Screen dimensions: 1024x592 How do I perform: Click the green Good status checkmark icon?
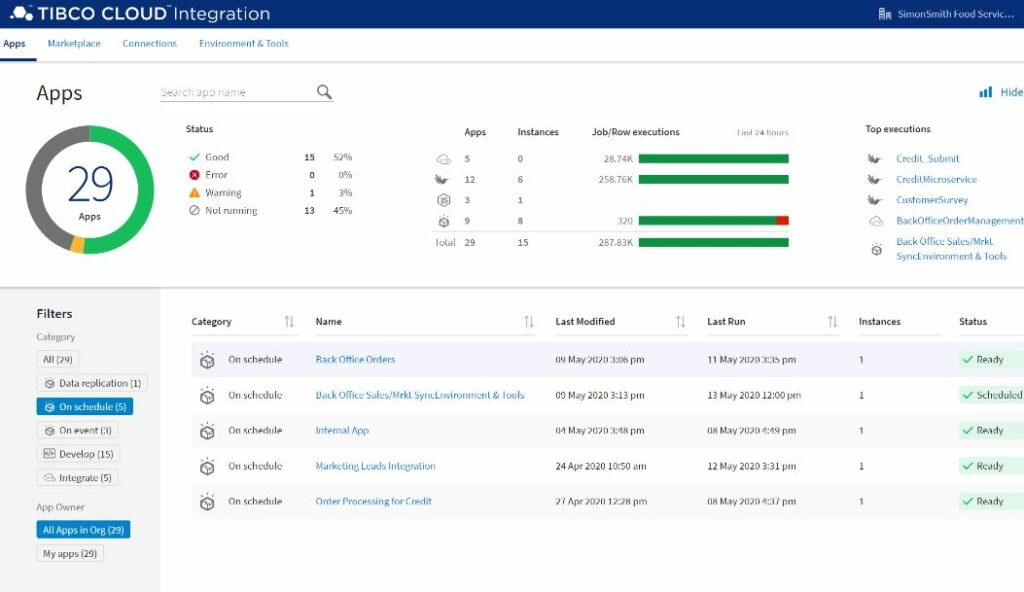[194, 157]
